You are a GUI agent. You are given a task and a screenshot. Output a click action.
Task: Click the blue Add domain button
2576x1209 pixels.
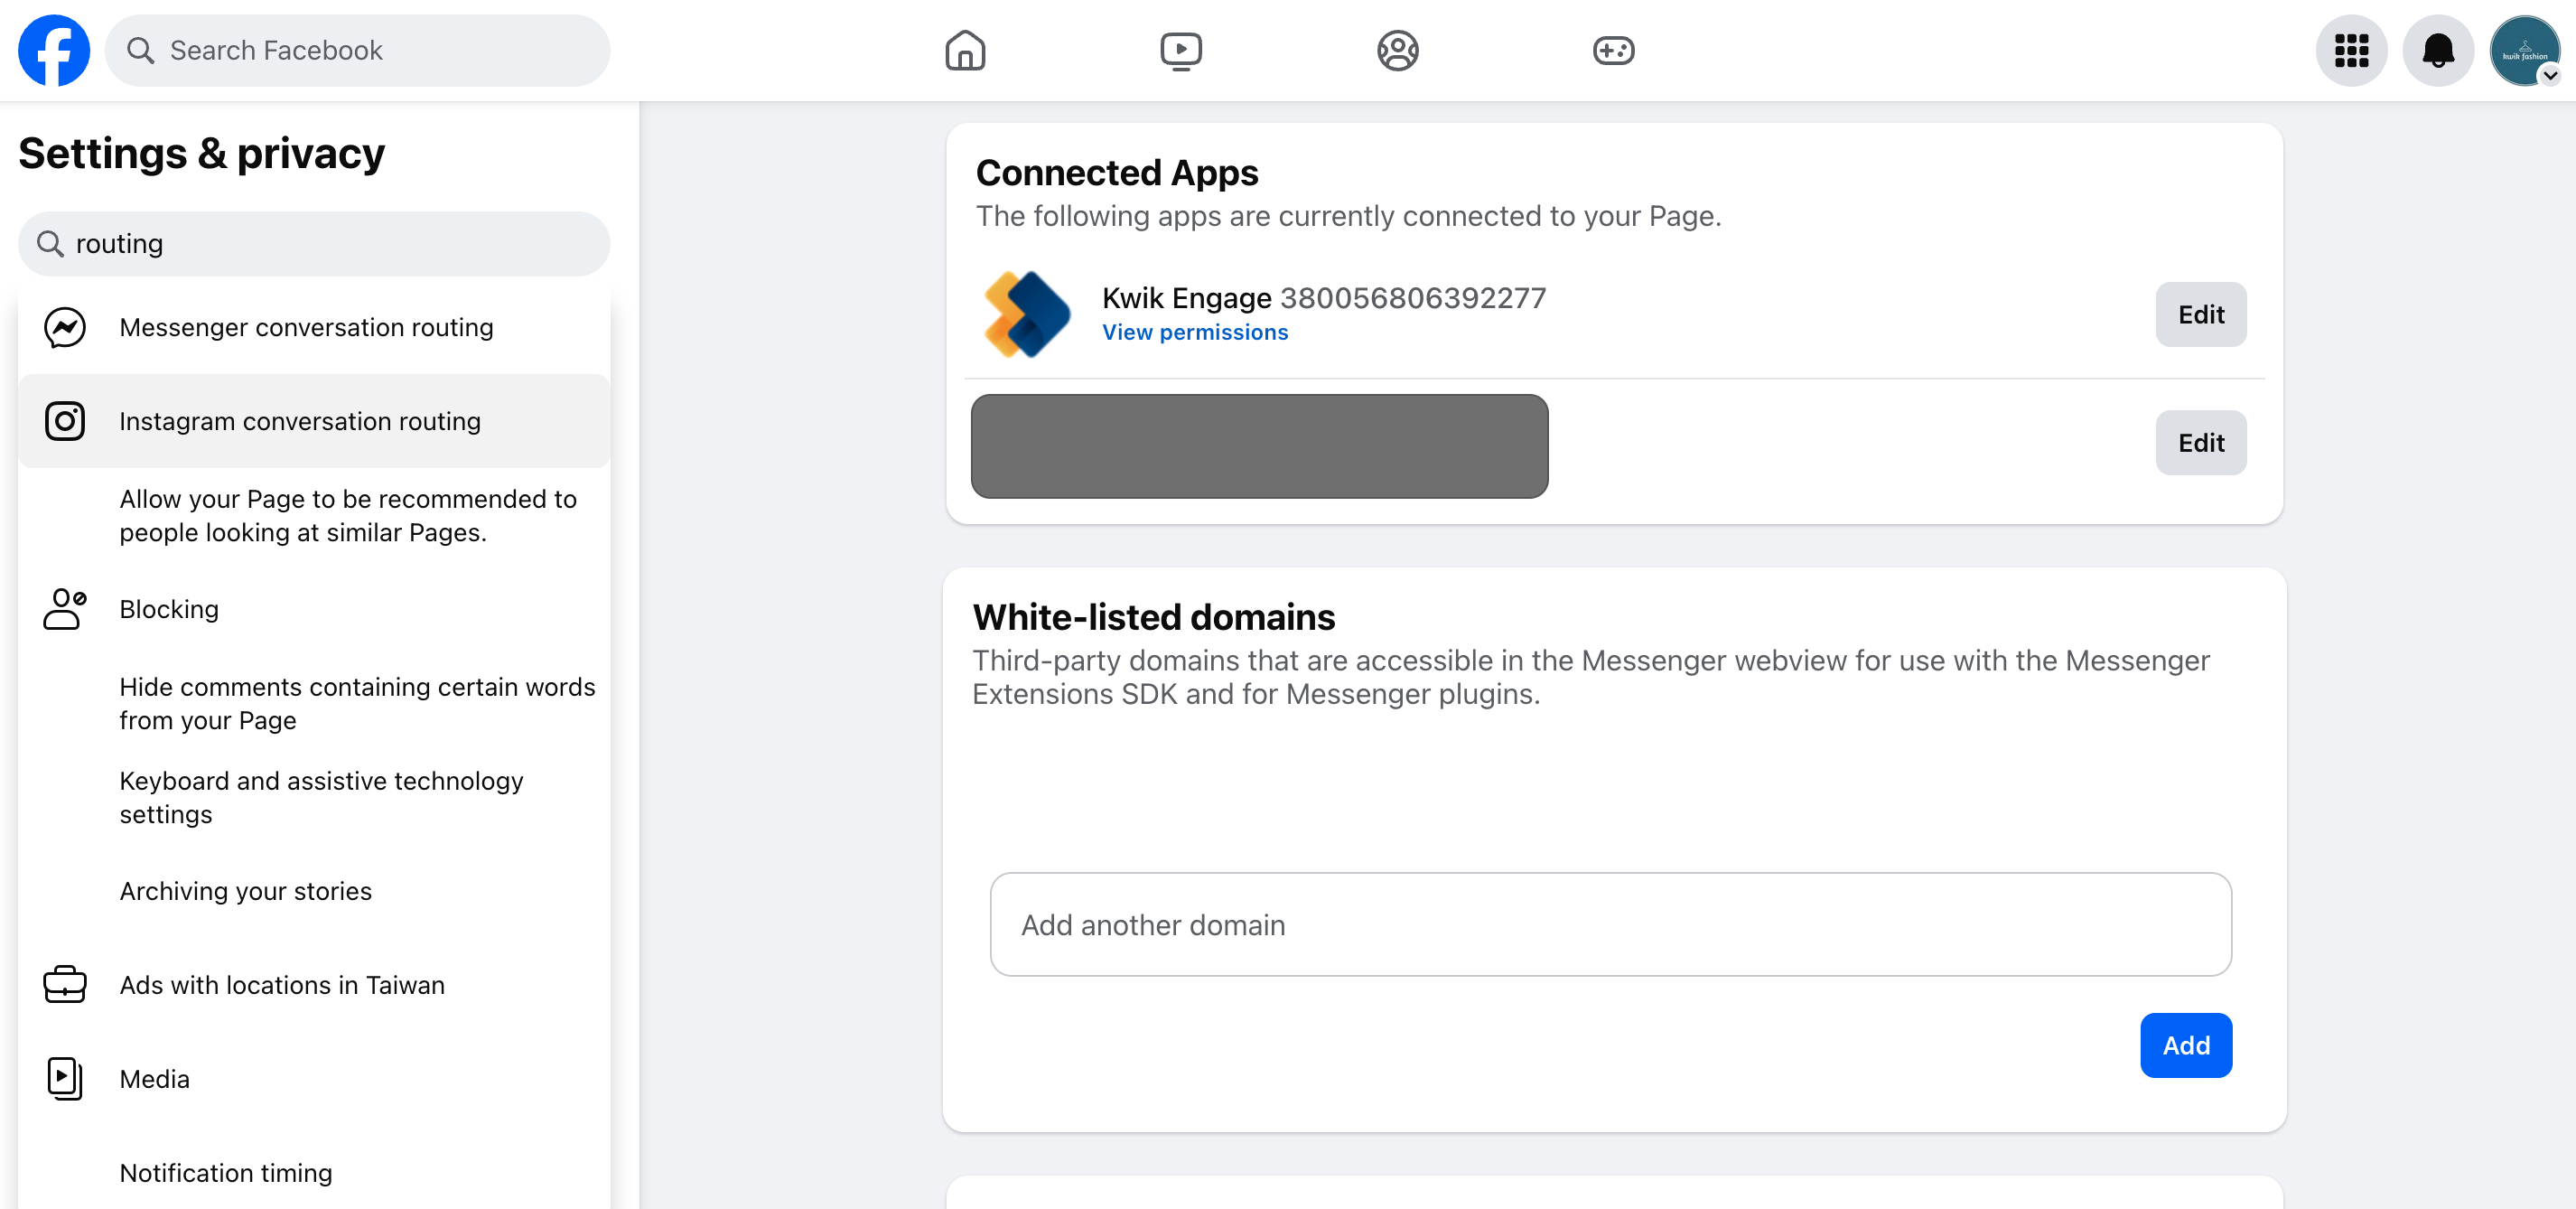click(2186, 1045)
